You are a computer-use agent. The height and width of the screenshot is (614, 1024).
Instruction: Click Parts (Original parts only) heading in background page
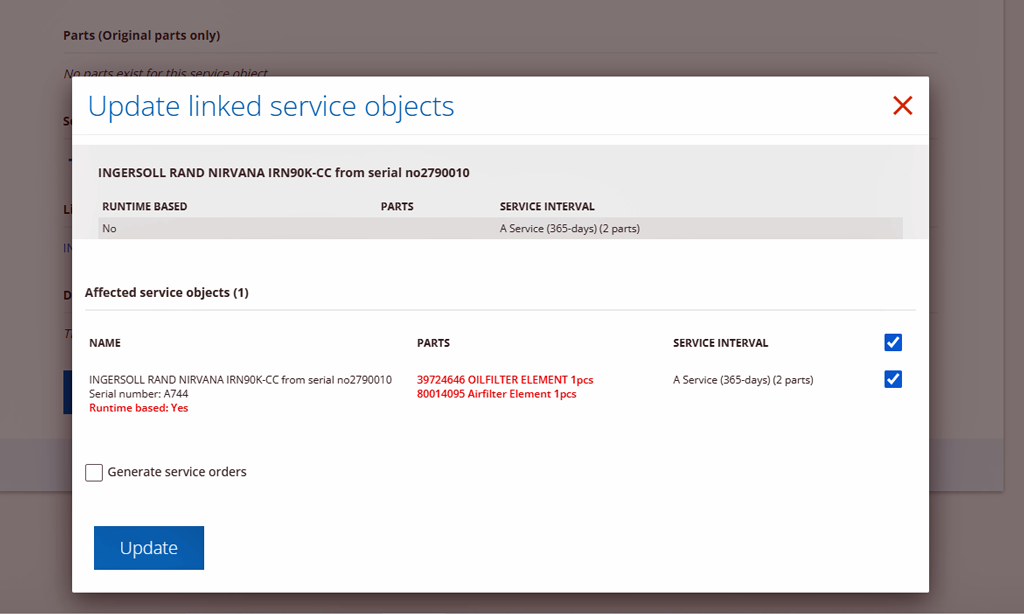point(142,35)
